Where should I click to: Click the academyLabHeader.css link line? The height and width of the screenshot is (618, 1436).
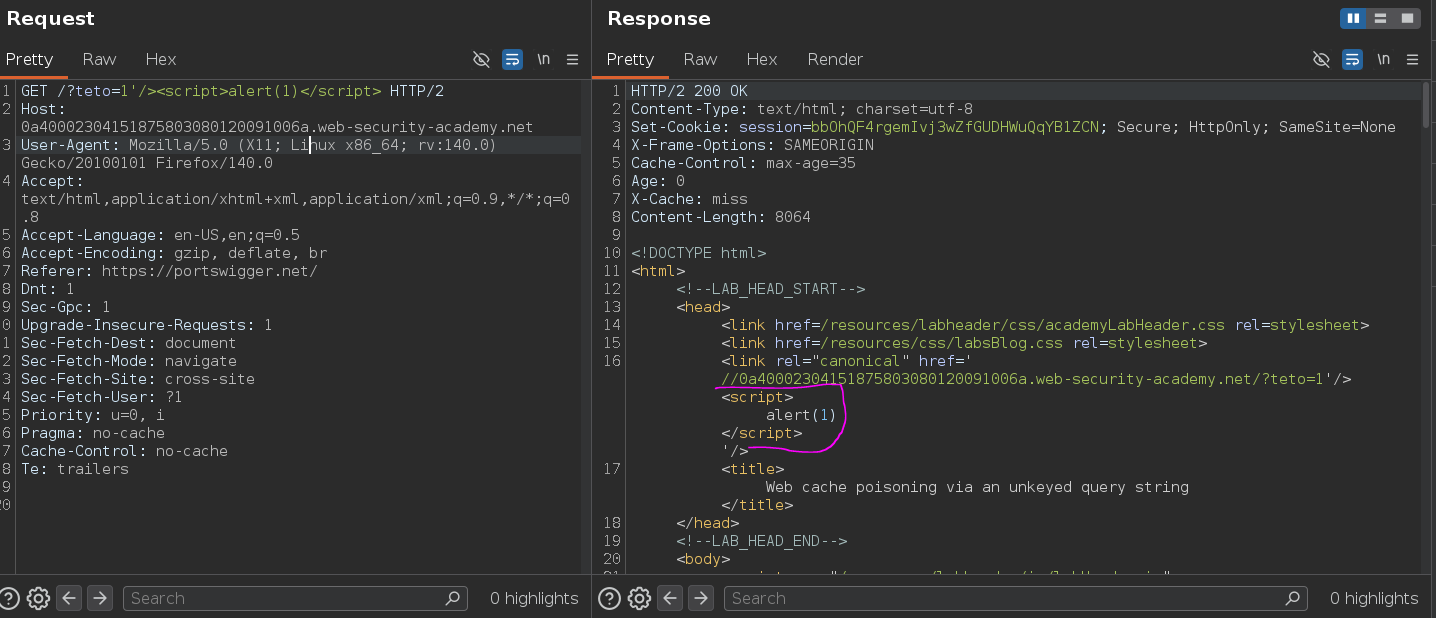pyautogui.click(x=1045, y=325)
